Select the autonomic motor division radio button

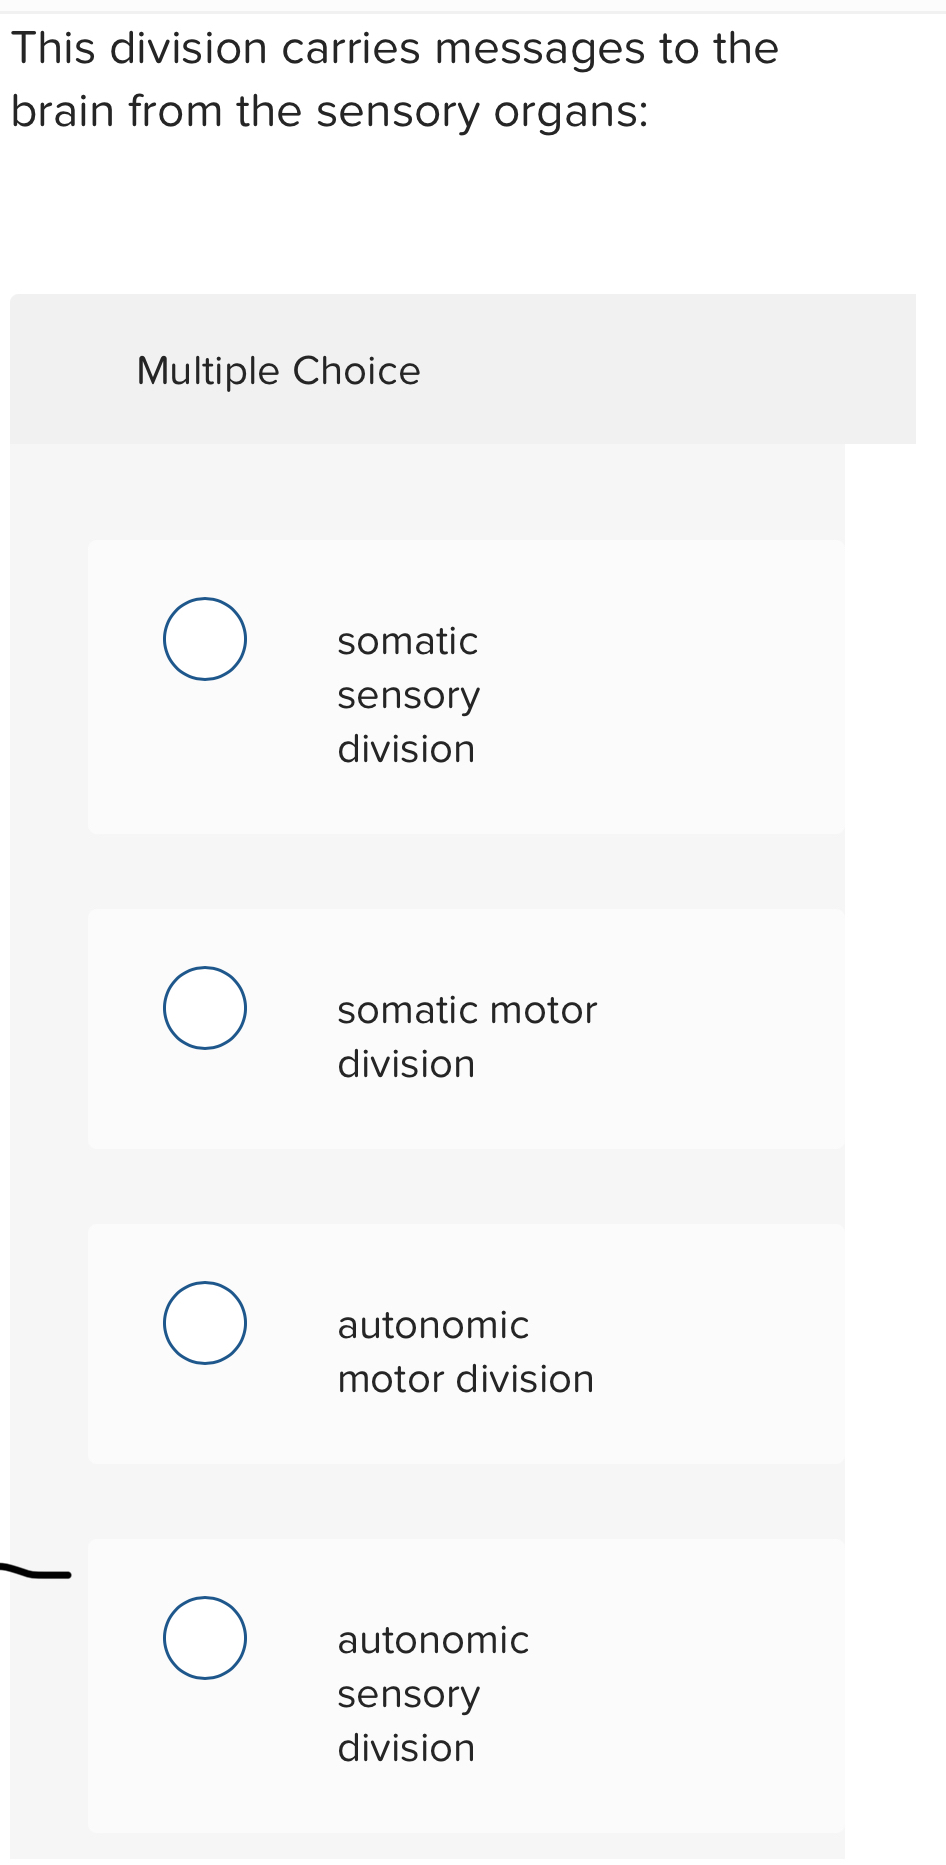(204, 1322)
